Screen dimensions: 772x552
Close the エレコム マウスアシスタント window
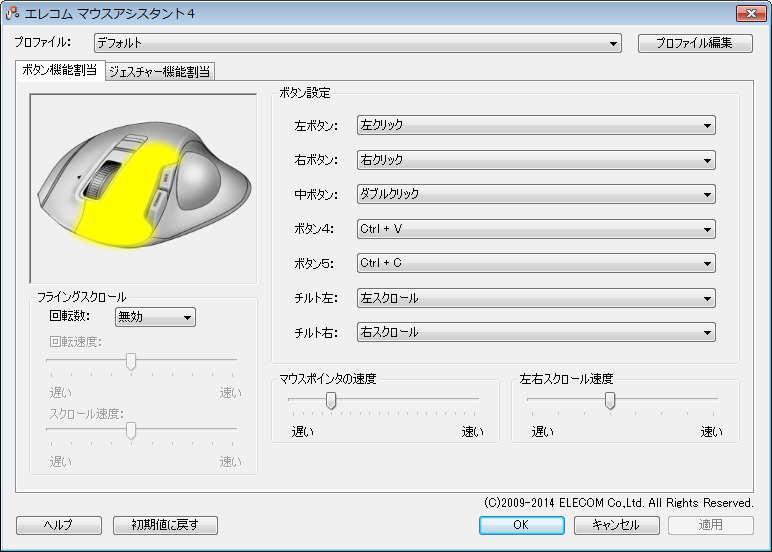pos(751,13)
